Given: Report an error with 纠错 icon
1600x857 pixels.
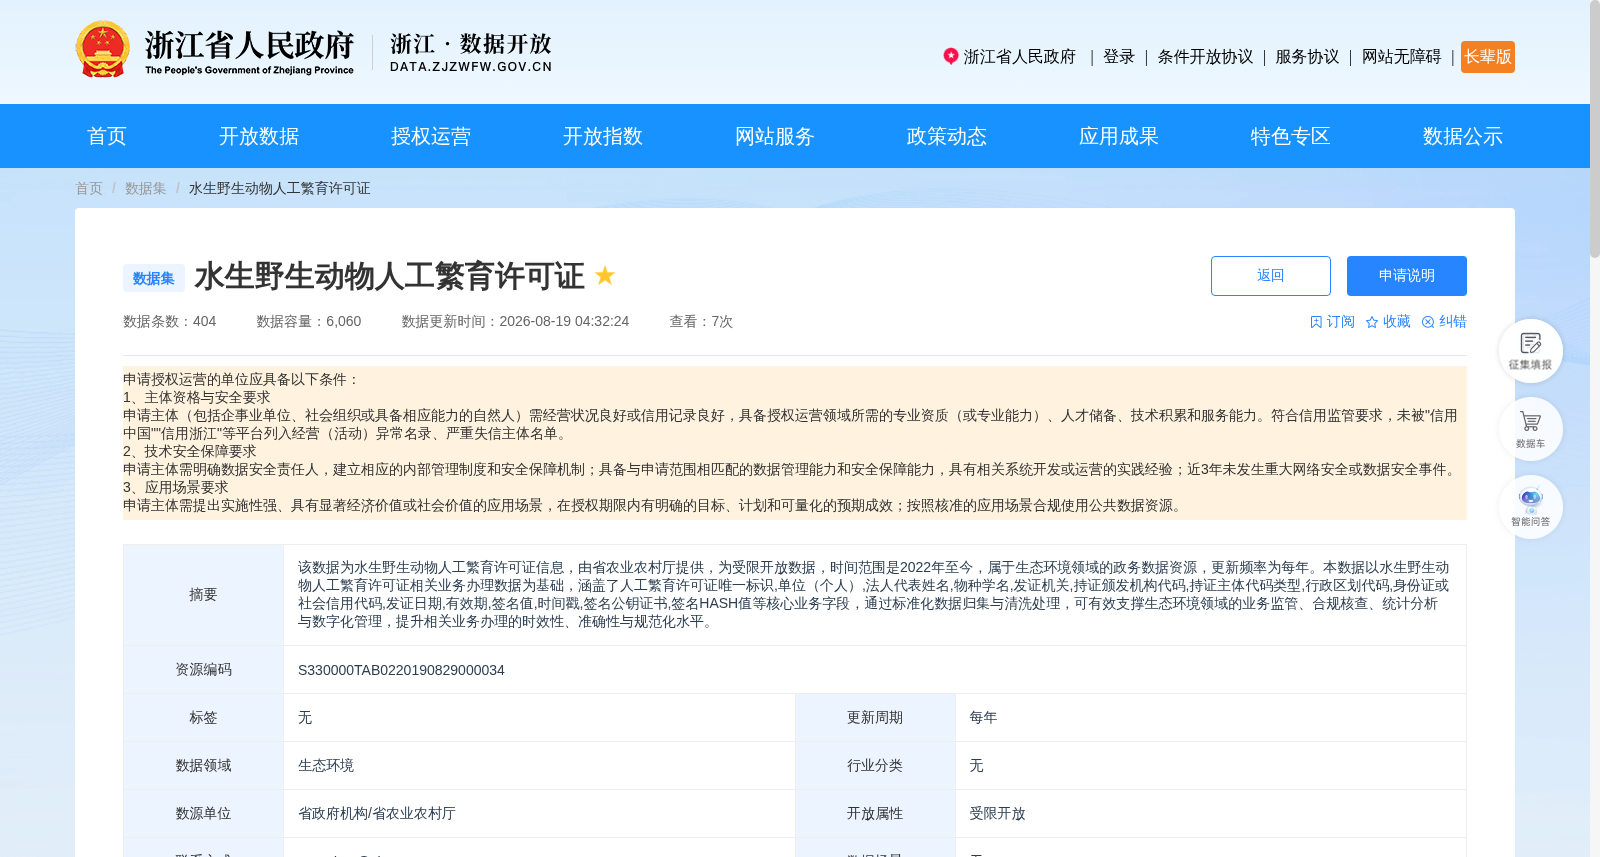Looking at the screenshot, I should coord(1428,322).
